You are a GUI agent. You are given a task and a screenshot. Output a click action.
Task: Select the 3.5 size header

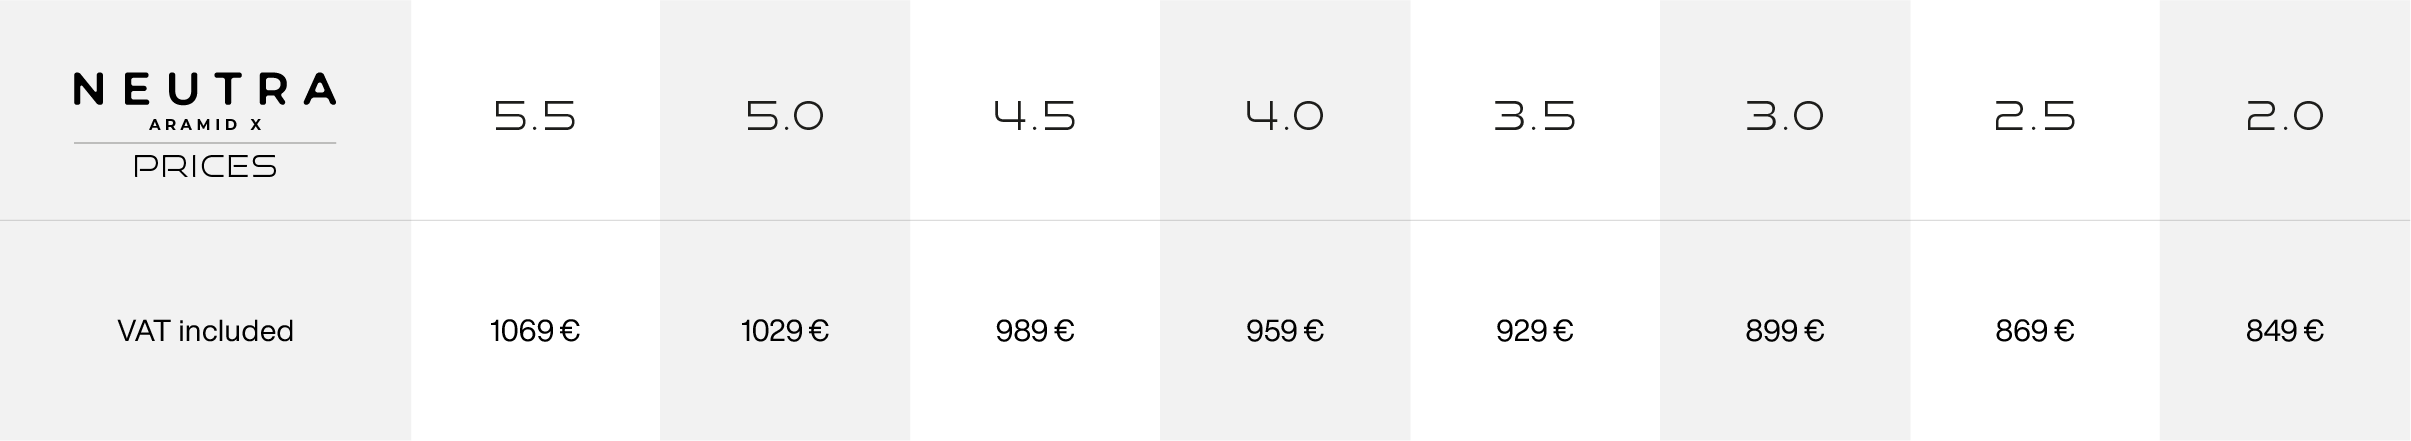point(1535,116)
